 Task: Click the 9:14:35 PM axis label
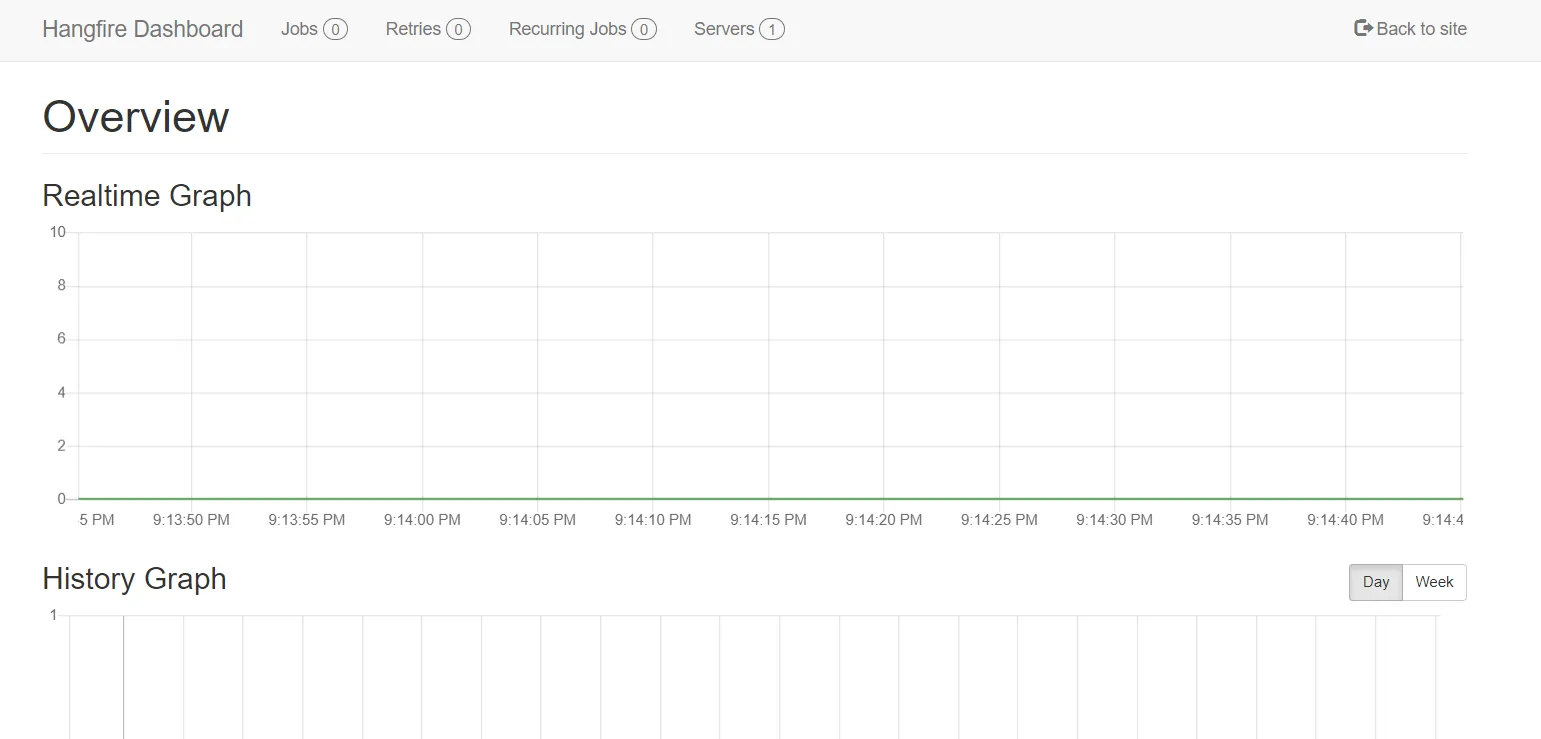(1230, 520)
